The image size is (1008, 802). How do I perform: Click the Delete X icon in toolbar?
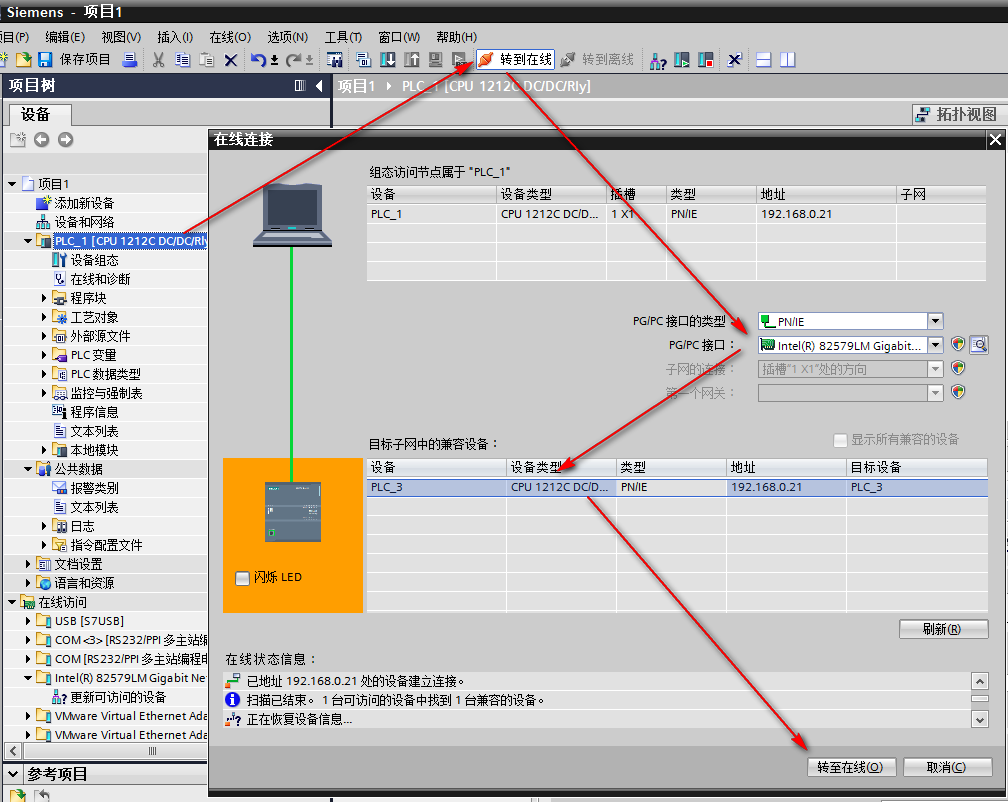pyautogui.click(x=230, y=60)
